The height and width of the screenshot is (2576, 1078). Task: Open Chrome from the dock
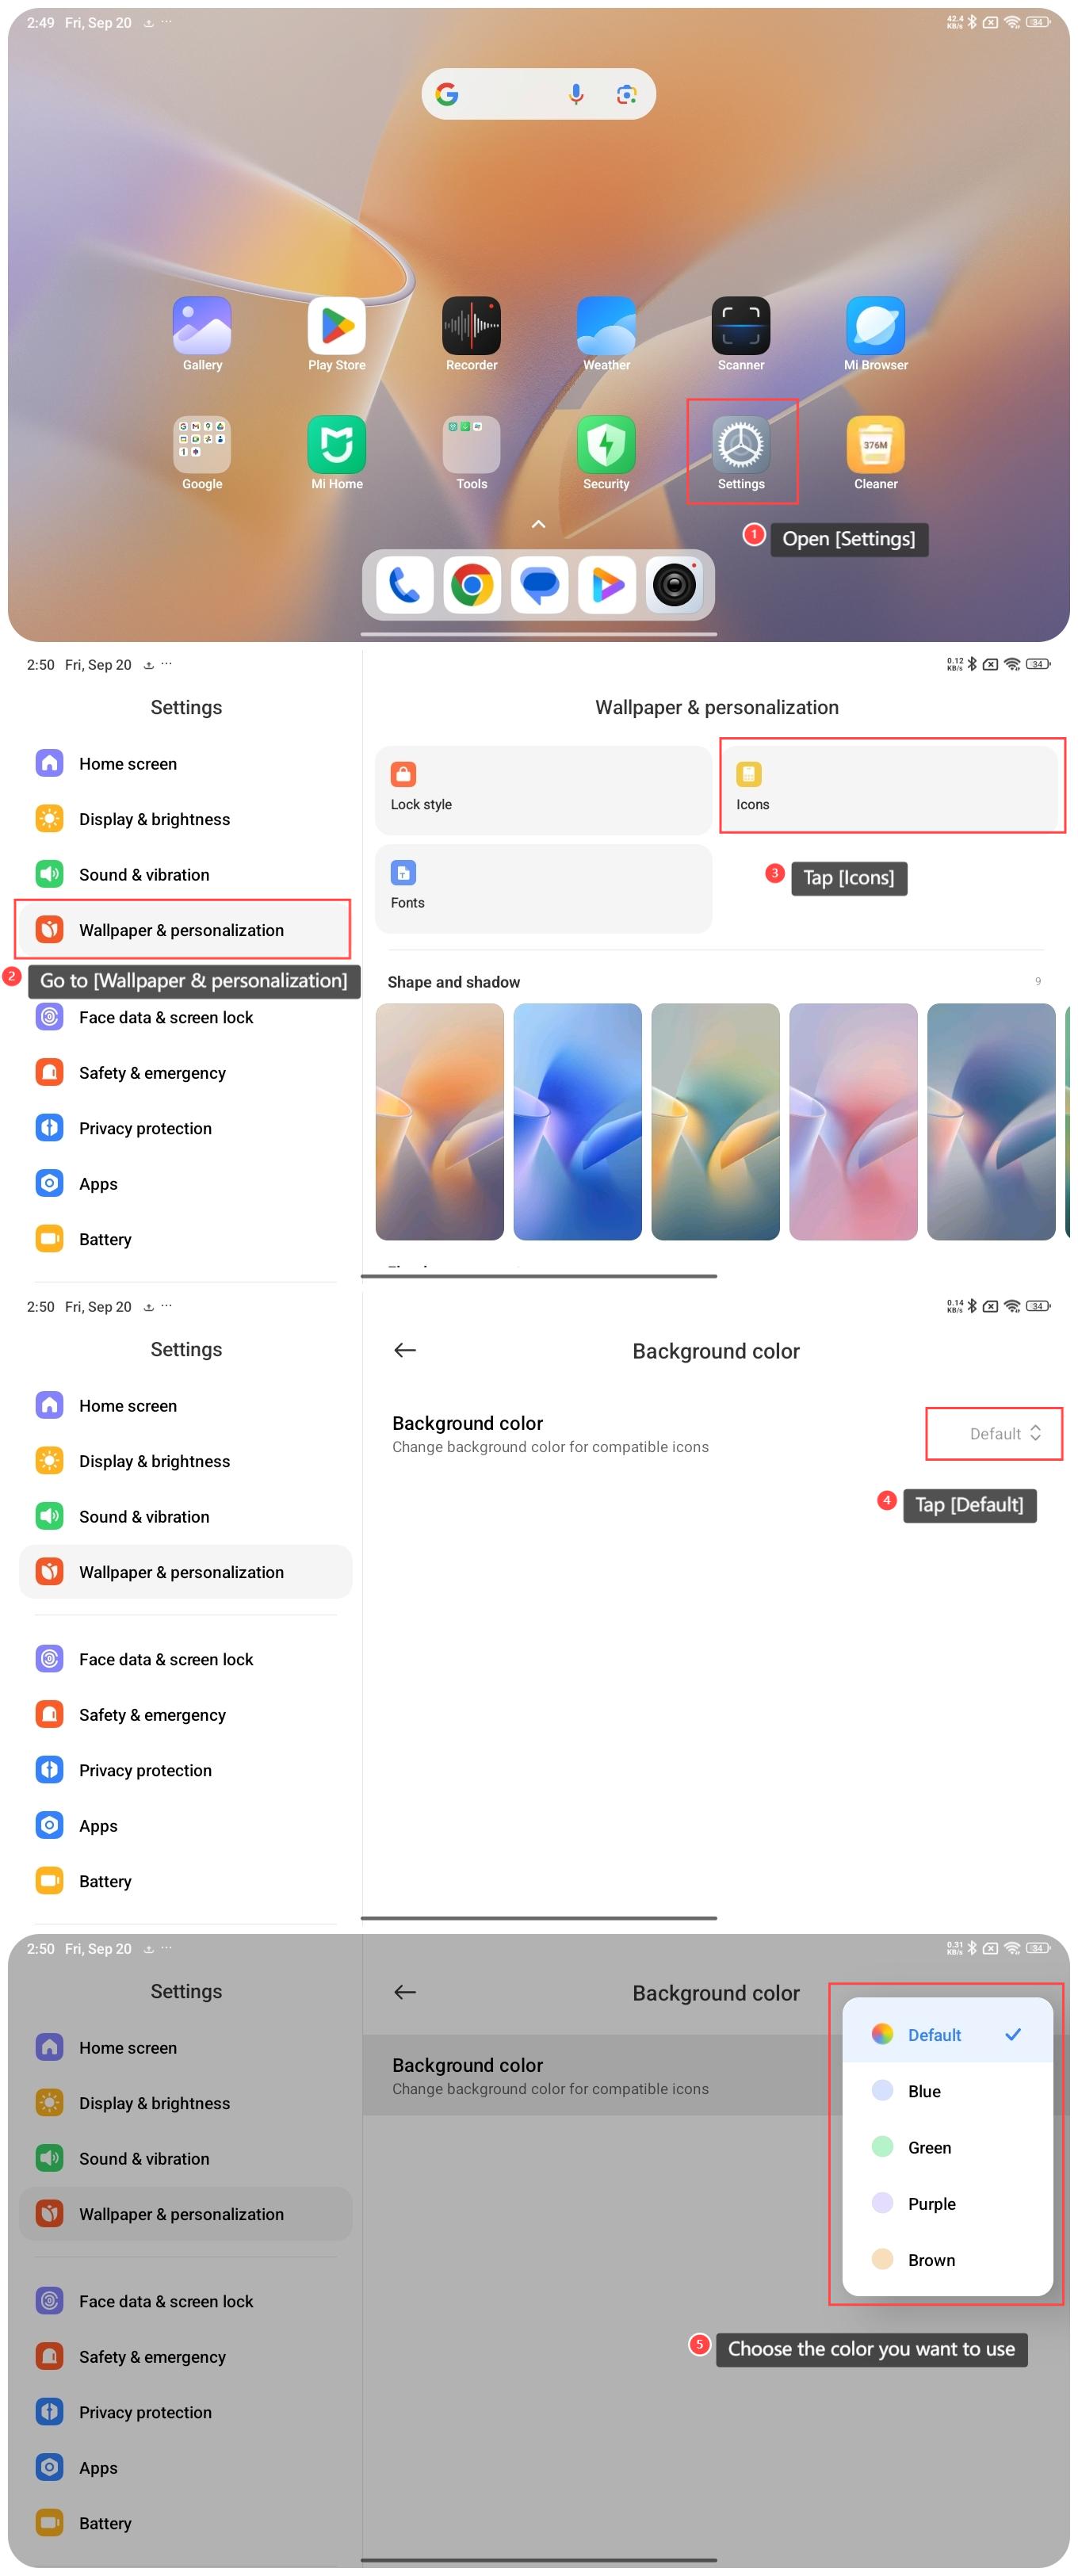472,585
